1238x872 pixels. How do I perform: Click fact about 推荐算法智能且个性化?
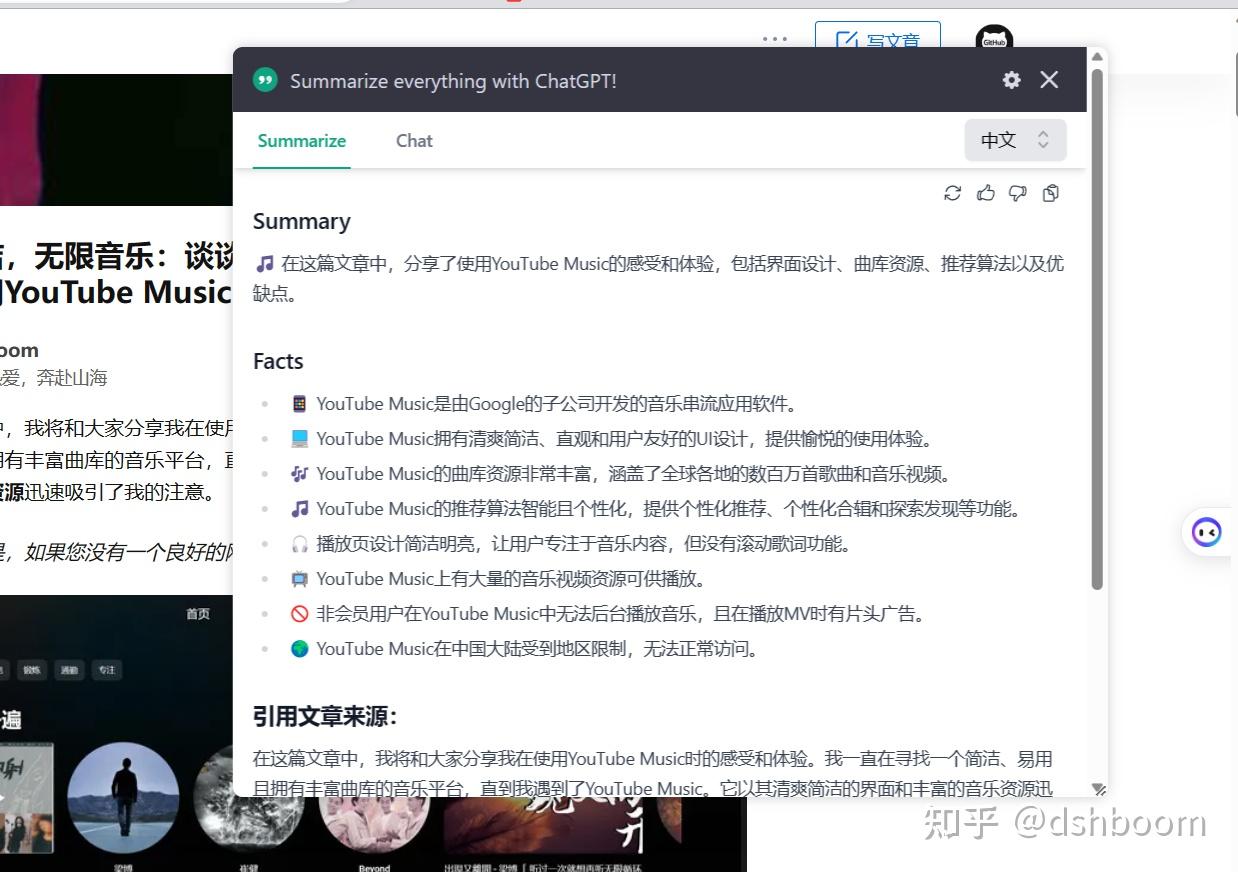pos(656,509)
